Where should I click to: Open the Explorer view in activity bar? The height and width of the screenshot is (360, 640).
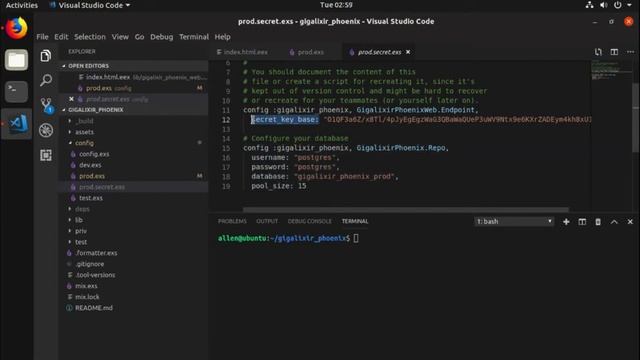pyautogui.click(x=46, y=56)
